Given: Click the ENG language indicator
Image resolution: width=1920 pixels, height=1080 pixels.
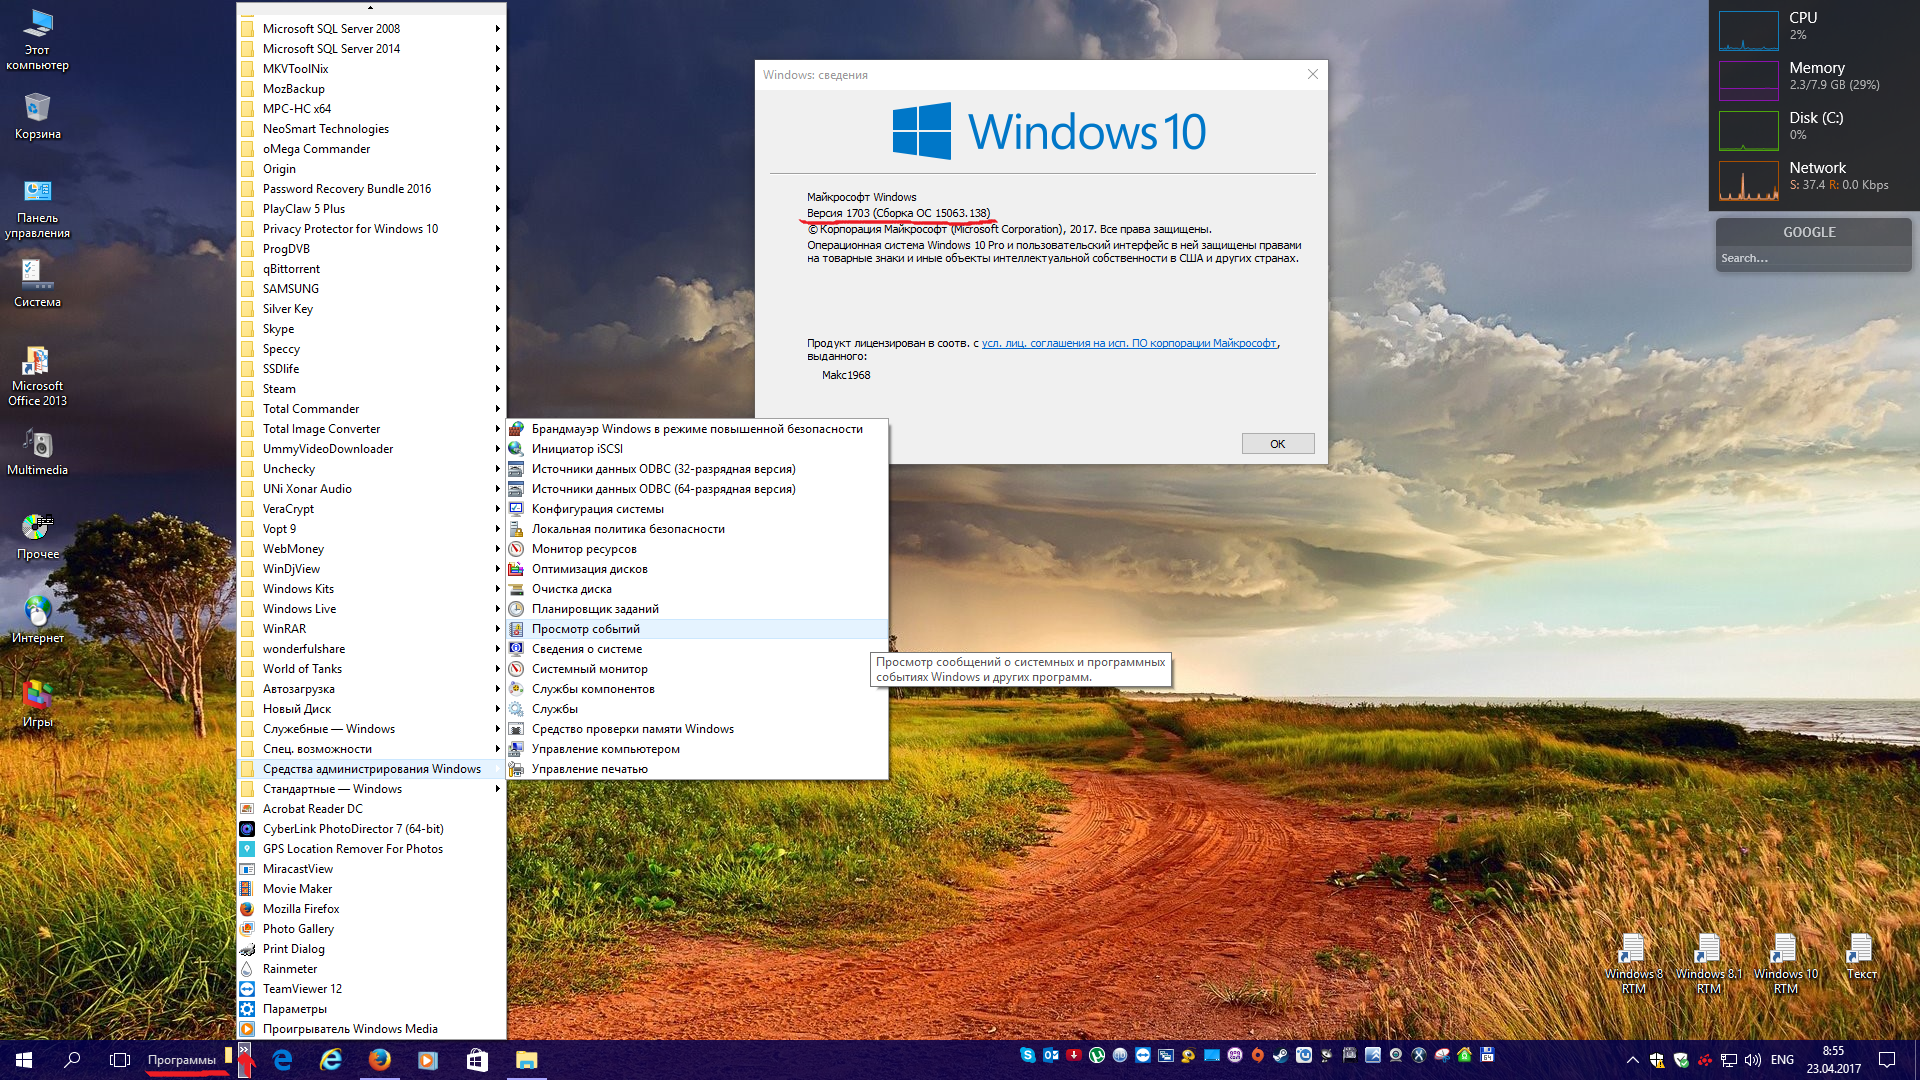Looking at the screenshot, I should point(1782,1060).
